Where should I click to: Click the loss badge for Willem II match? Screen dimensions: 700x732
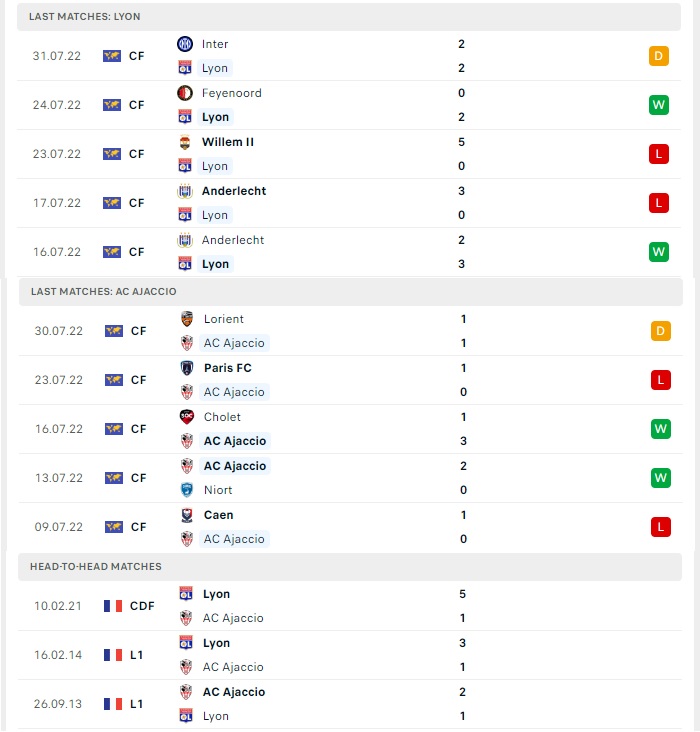(x=658, y=154)
